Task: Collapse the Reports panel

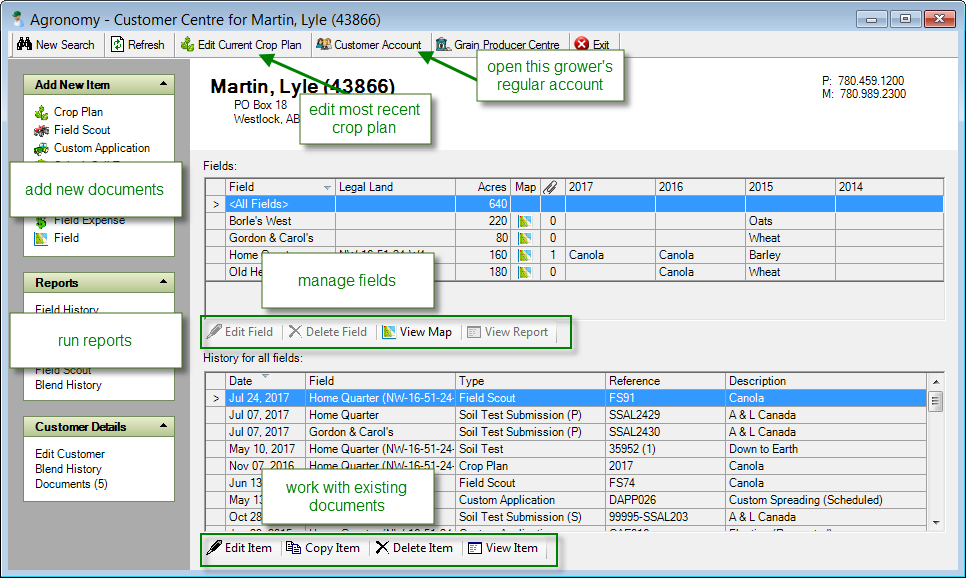Action: (163, 282)
